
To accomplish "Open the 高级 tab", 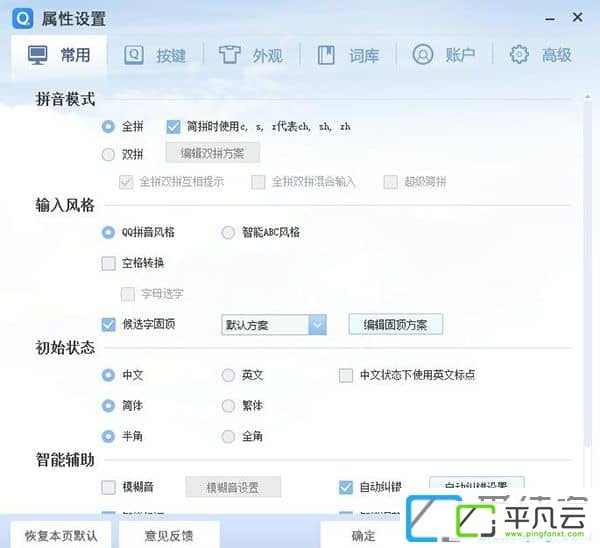I will click(x=540, y=55).
